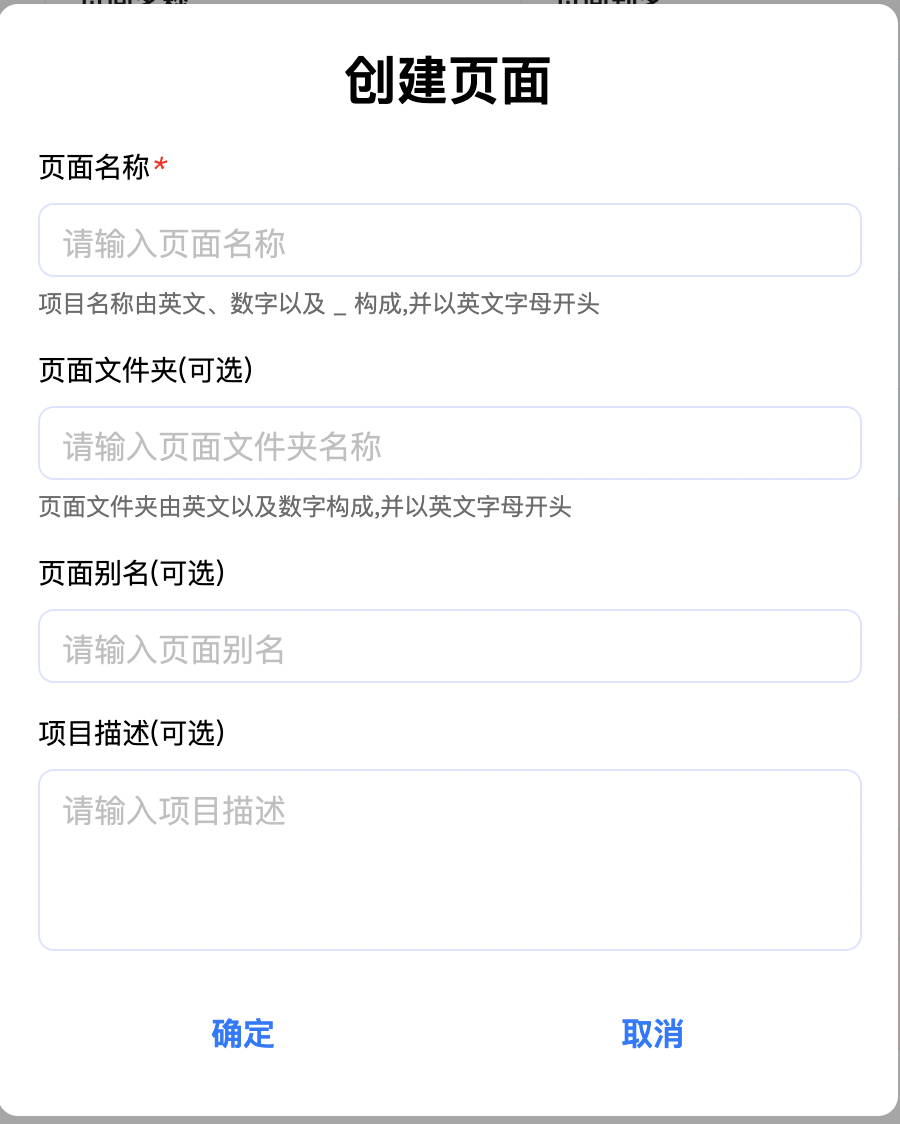This screenshot has width=900, height=1124.
Task: Click the 页面名称 field label
Action: [94, 167]
